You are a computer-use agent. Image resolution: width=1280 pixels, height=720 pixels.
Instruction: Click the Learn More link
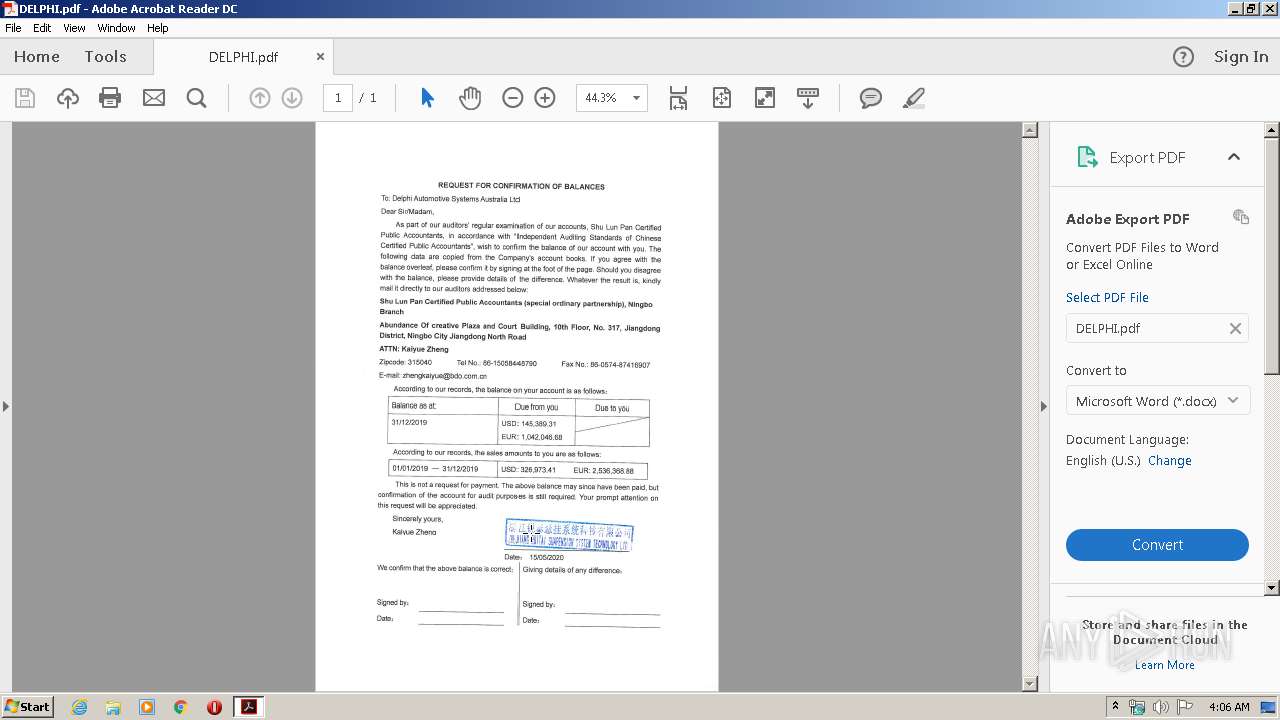(1164, 665)
